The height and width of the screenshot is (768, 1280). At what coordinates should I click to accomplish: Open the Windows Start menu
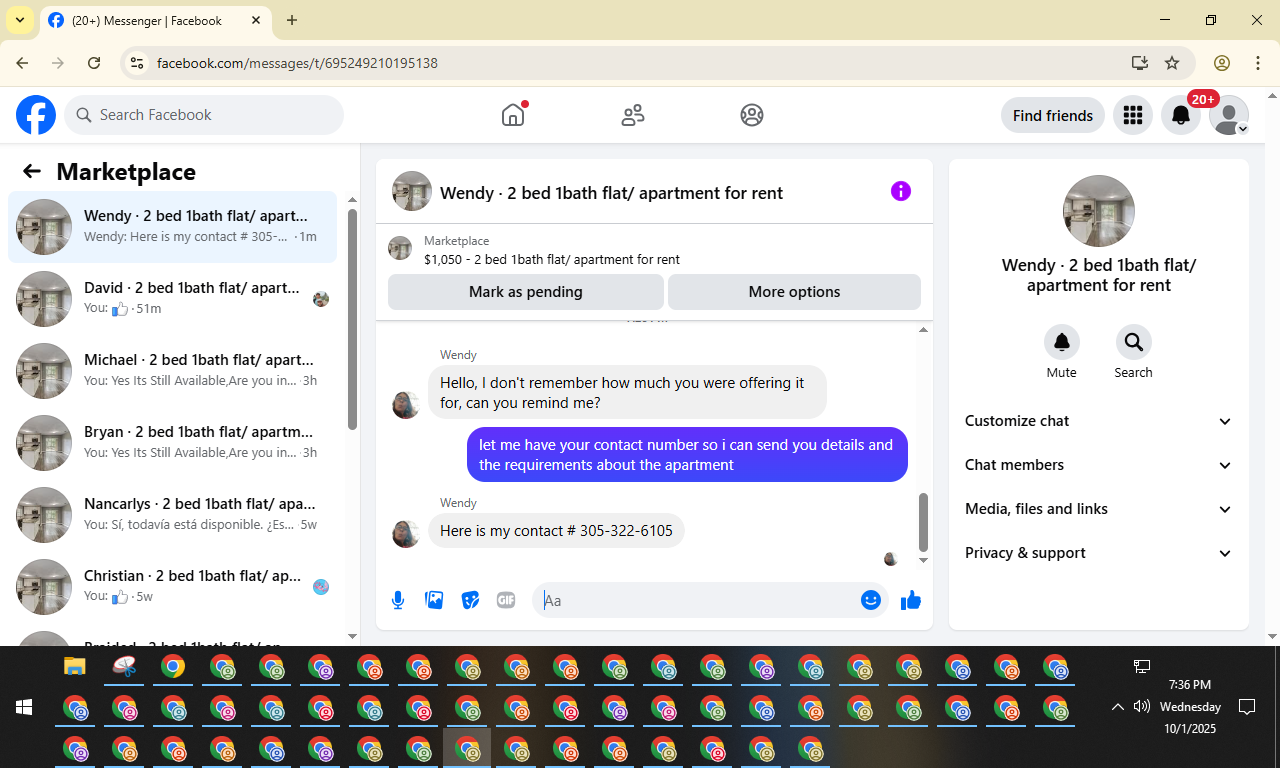point(24,707)
